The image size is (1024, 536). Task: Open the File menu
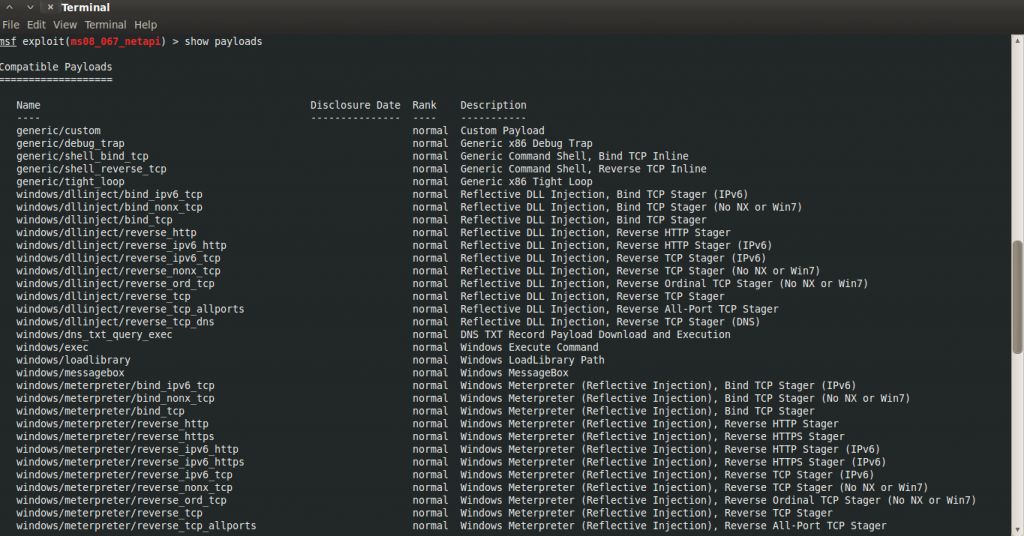click(10, 25)
